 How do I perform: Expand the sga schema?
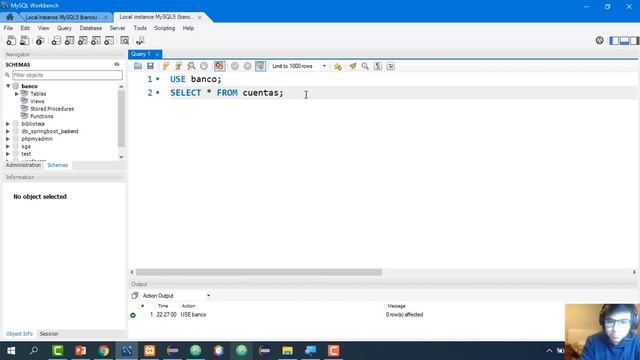(8, 147)
